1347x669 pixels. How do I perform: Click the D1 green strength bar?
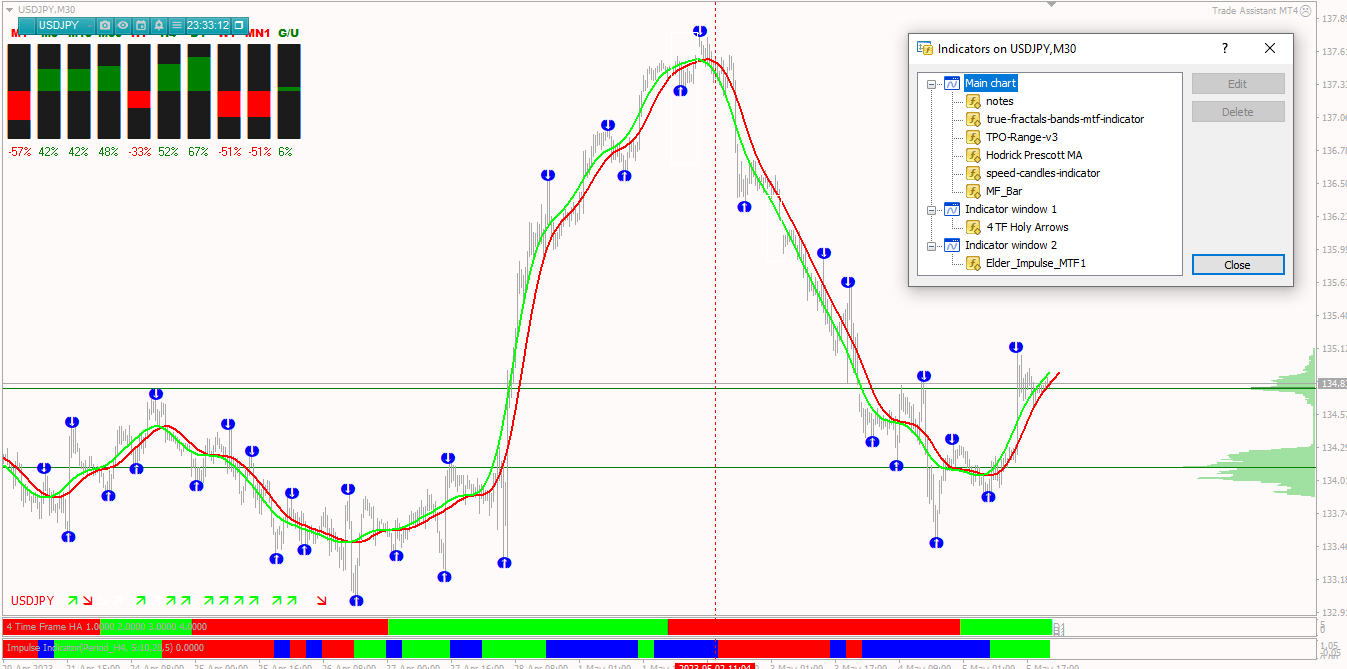click(x=199, y=74)
